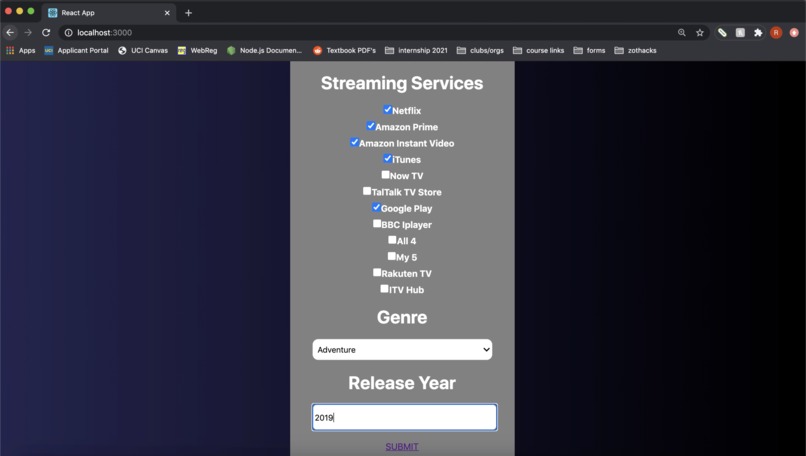Click the pencil-shaped extension icon
Viewport: 806px width, 456px height.
pos(722,32)
